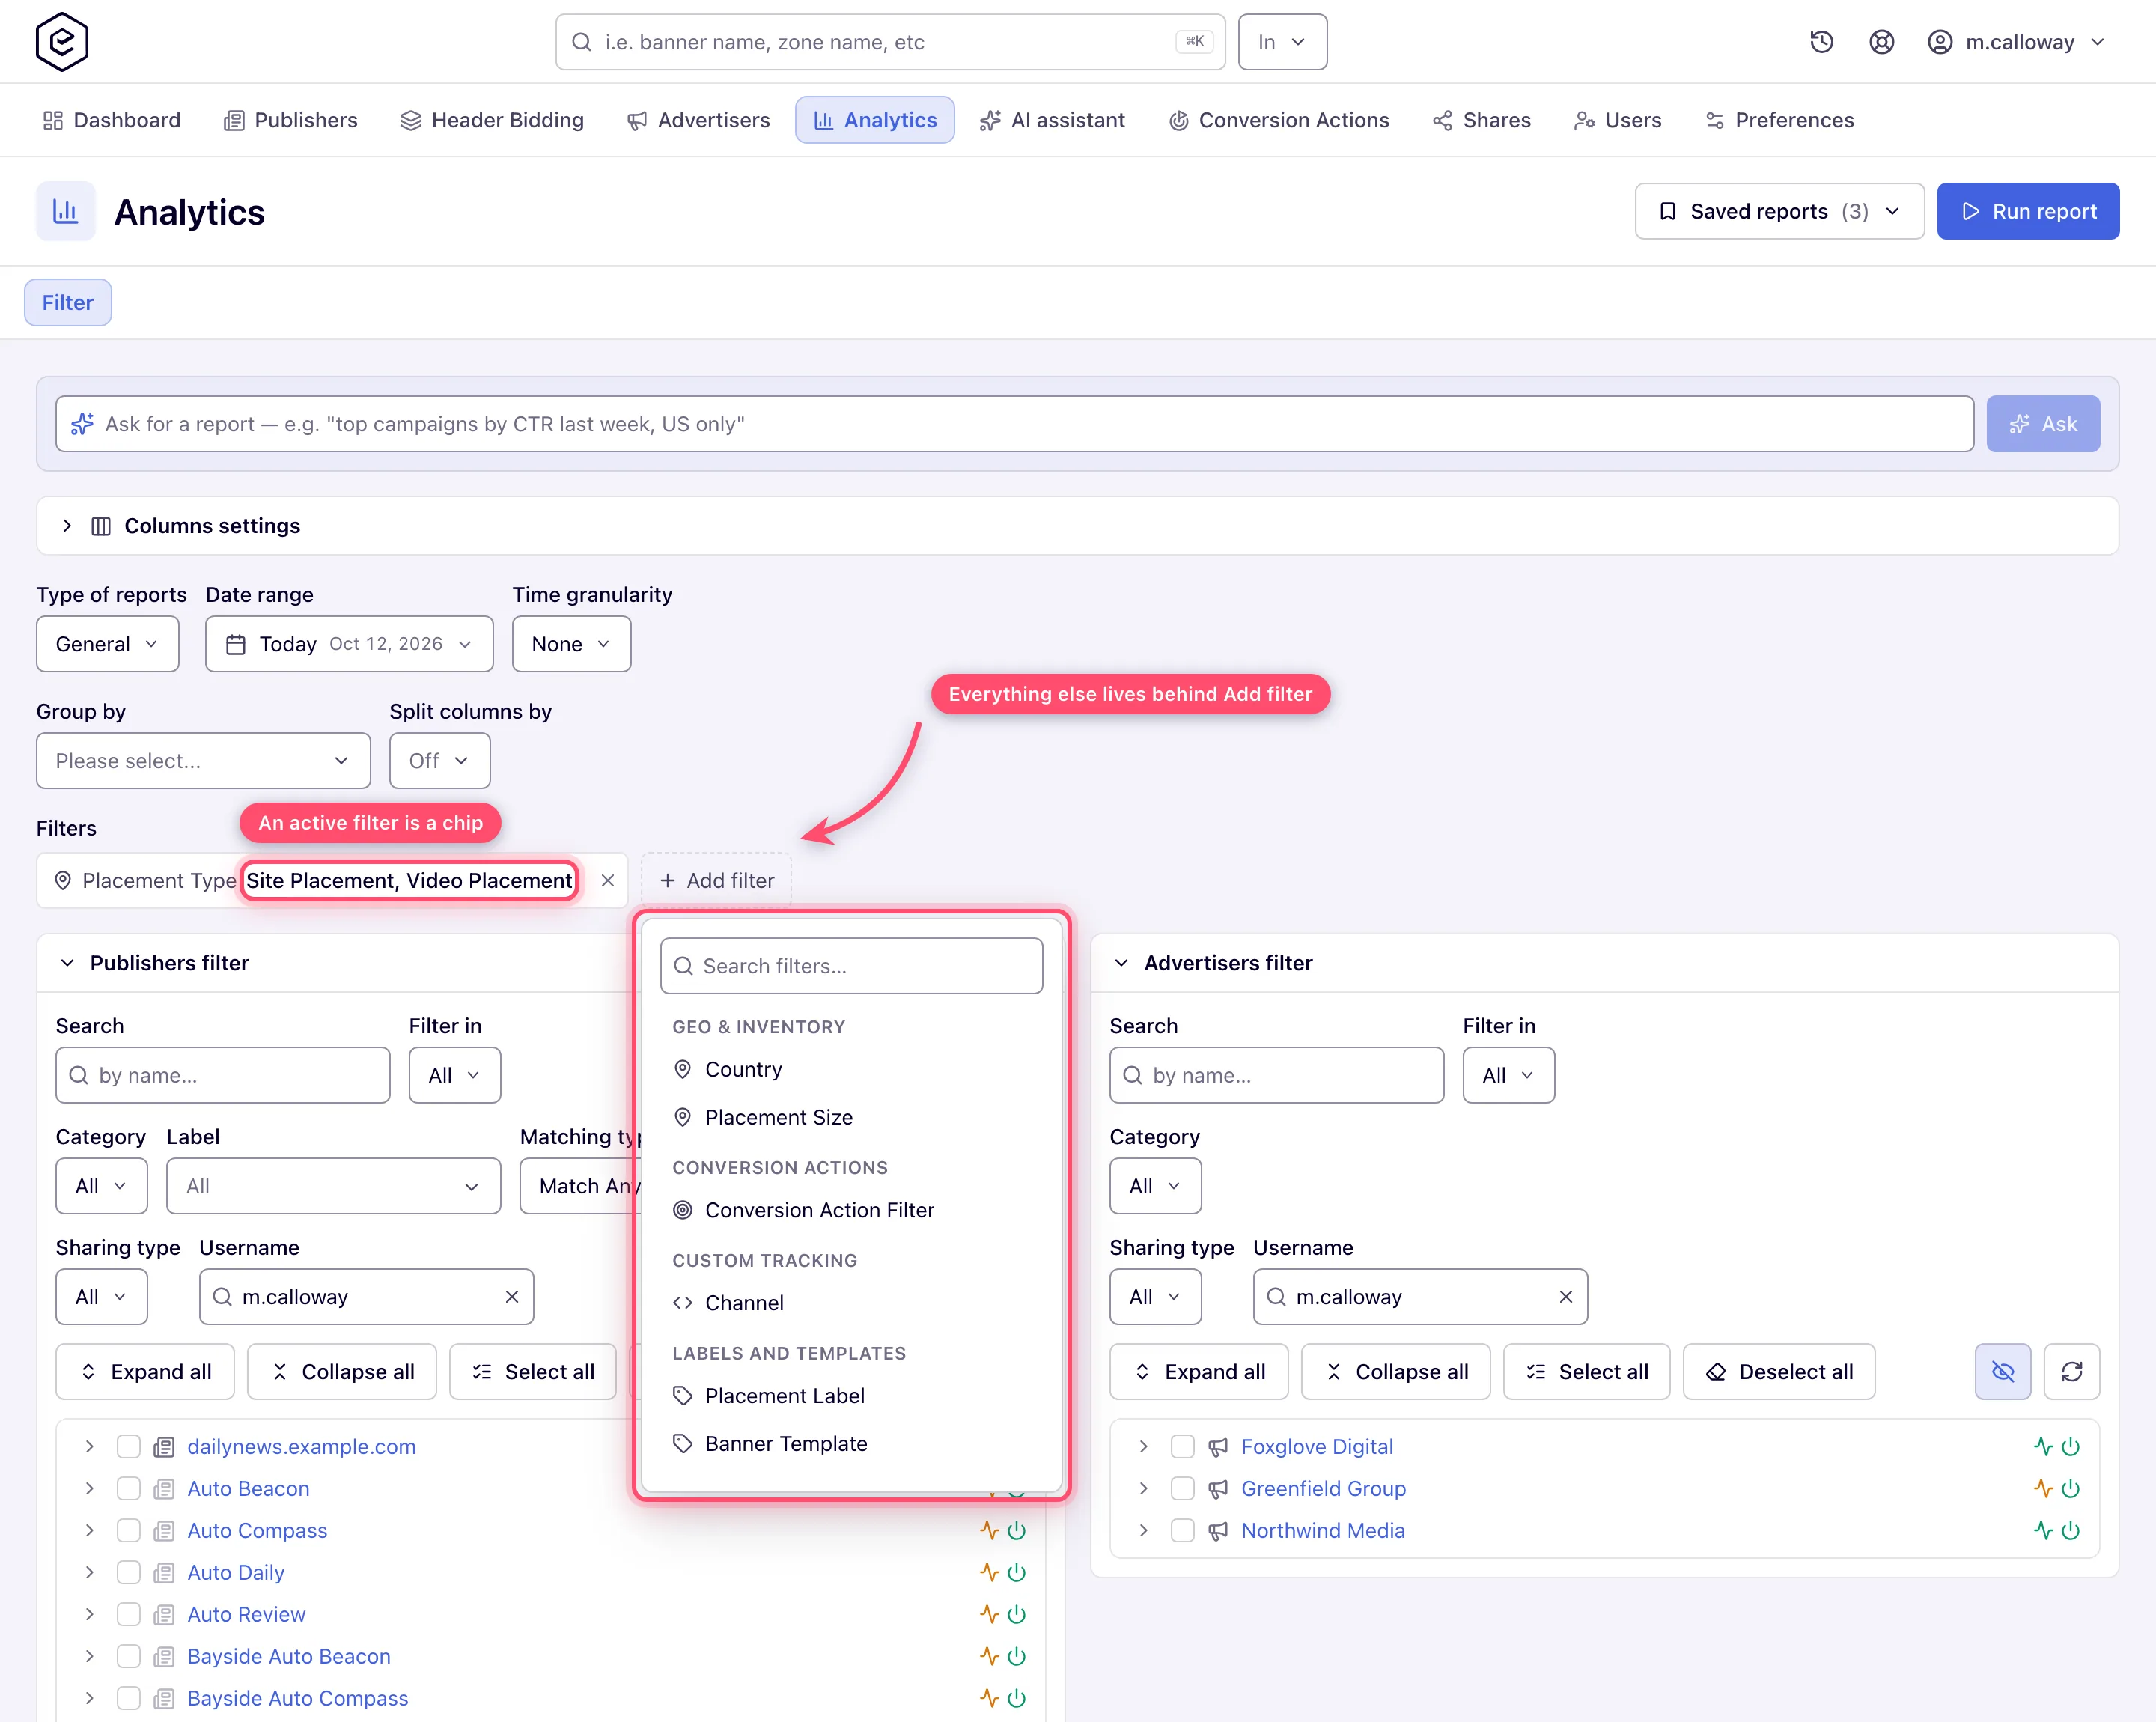
Task: Select Country in the filter menu
Action: coord(851,1070)
